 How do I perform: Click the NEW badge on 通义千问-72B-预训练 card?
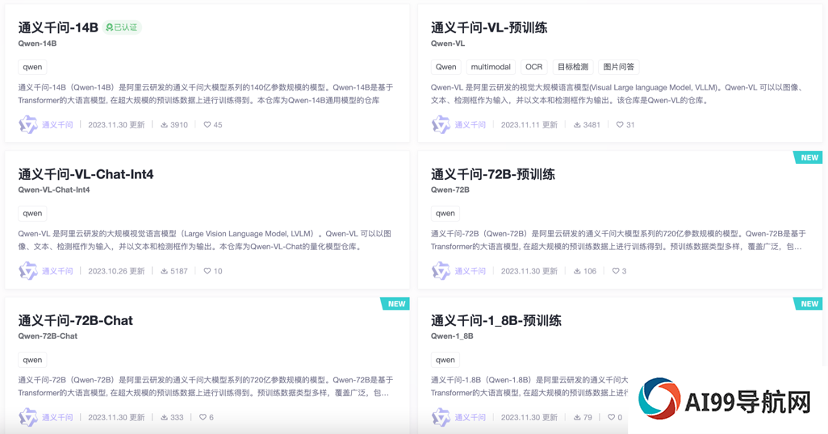point(808,157)
